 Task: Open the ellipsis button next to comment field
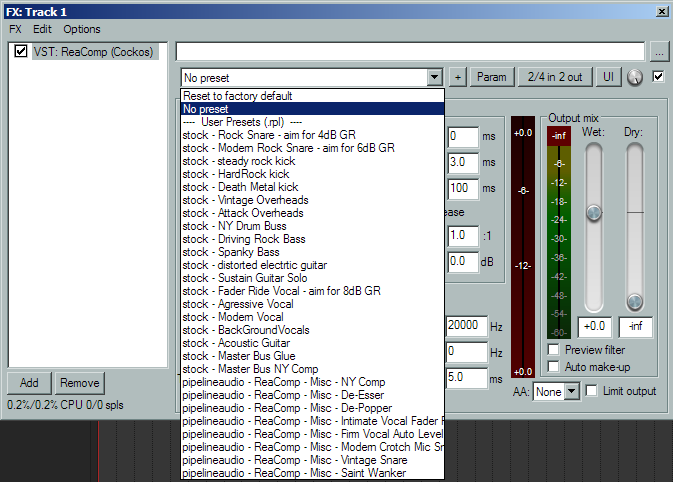[x=659, y=52]
